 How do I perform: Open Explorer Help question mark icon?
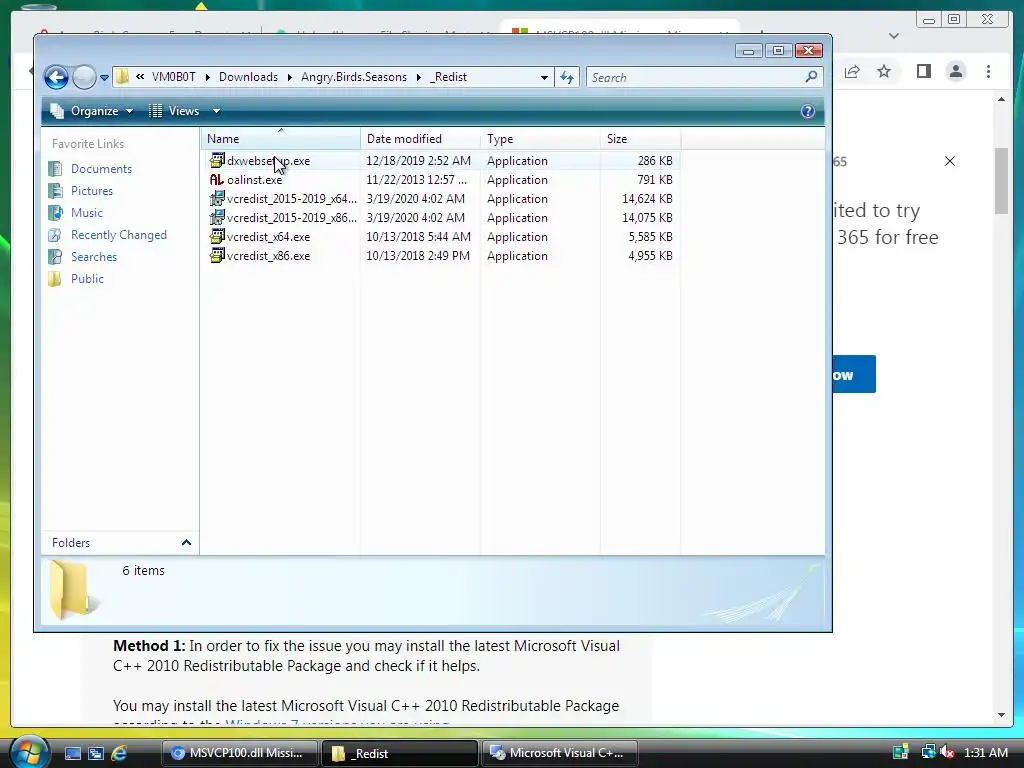click(808, 111)
